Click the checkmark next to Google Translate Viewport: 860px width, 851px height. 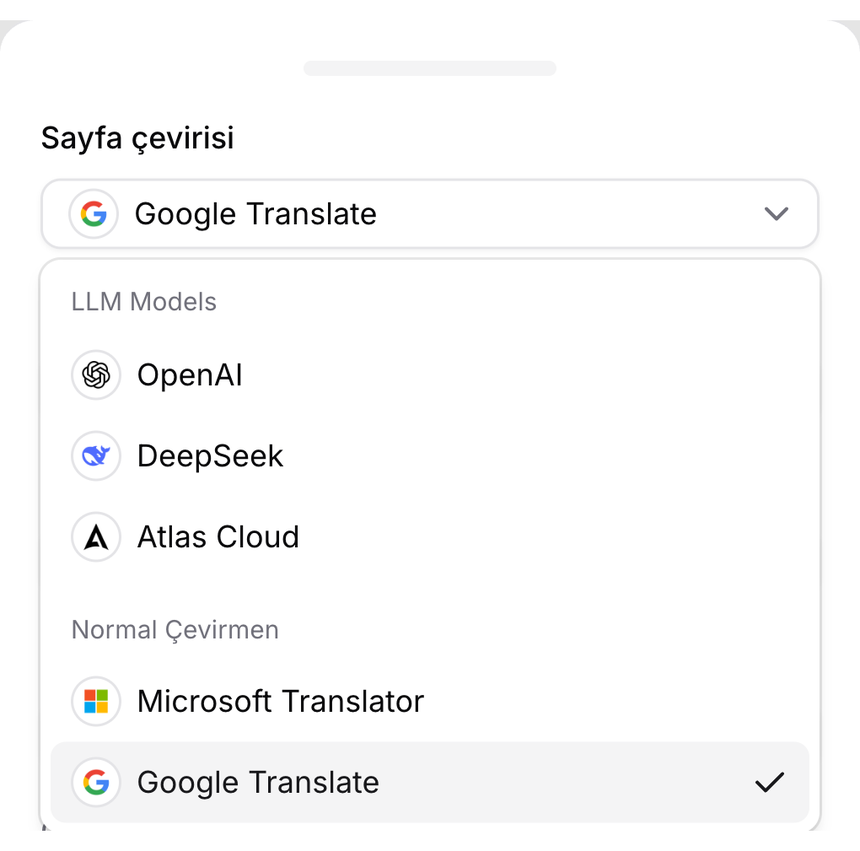coord(770,782)
